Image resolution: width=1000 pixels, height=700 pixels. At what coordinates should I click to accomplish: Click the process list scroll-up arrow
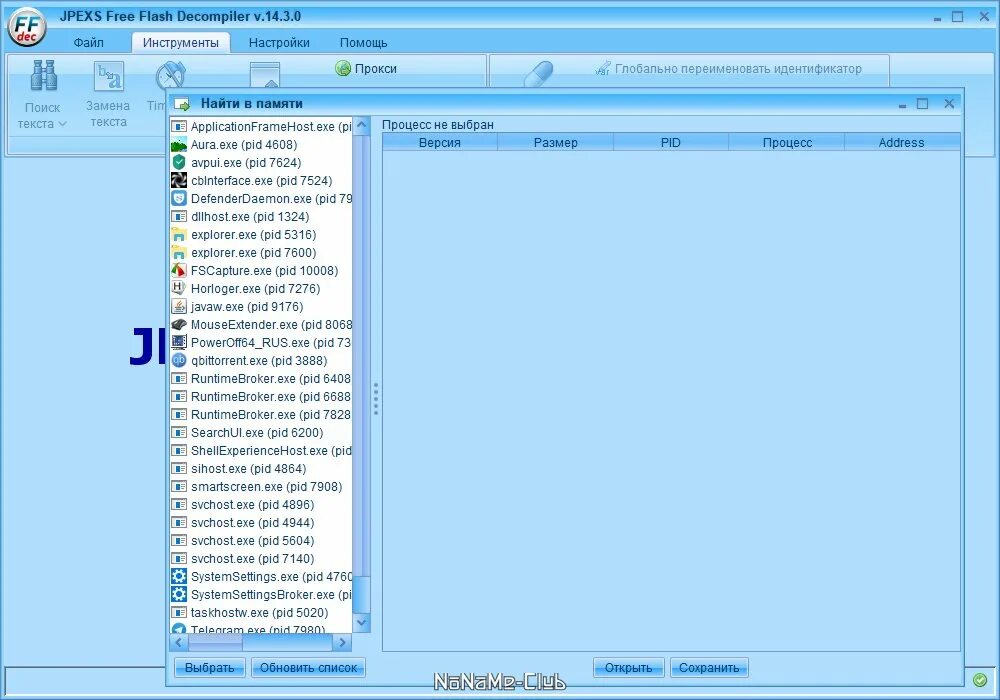362,126
